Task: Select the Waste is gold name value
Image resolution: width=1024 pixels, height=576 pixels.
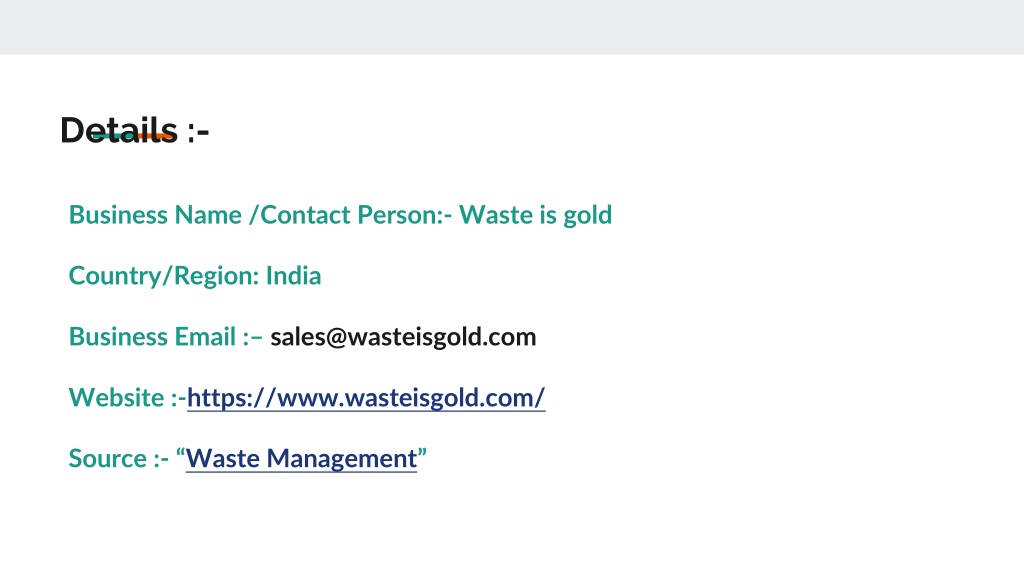Action: [535, 216]
